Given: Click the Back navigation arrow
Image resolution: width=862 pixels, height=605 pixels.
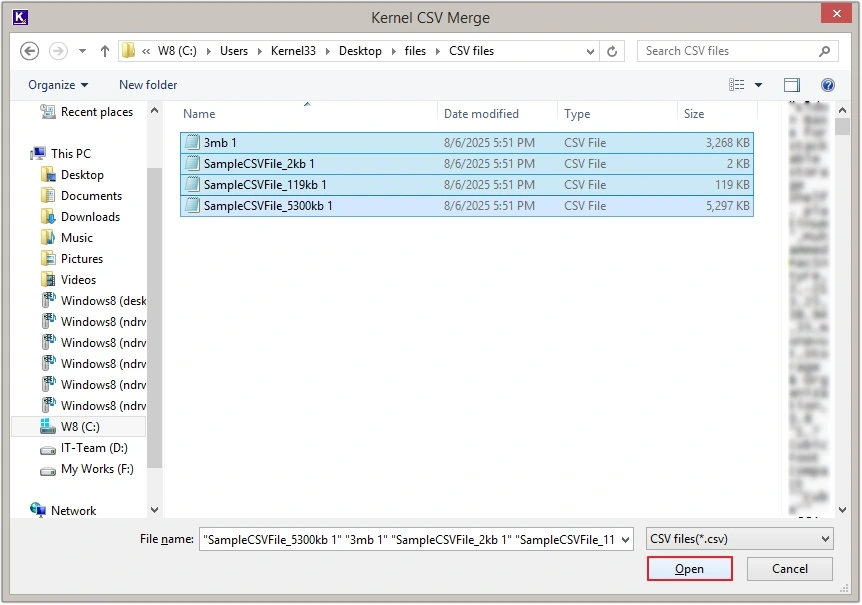Looking at the screenshot, I should pos(29,51).
